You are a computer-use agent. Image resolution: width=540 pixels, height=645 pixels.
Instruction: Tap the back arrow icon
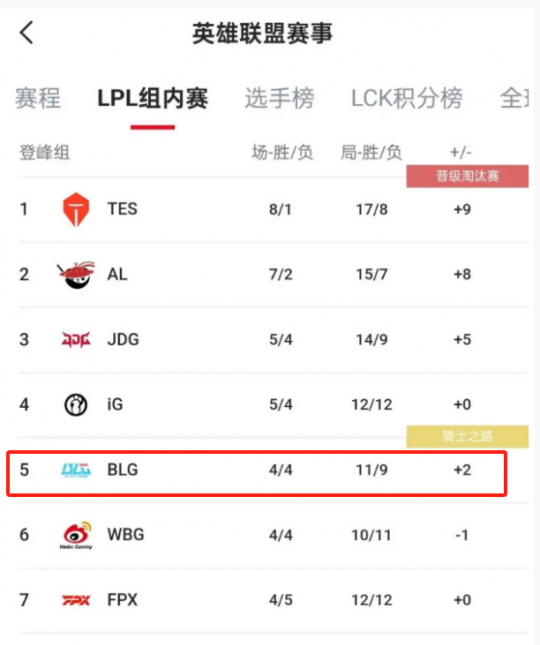26,32
